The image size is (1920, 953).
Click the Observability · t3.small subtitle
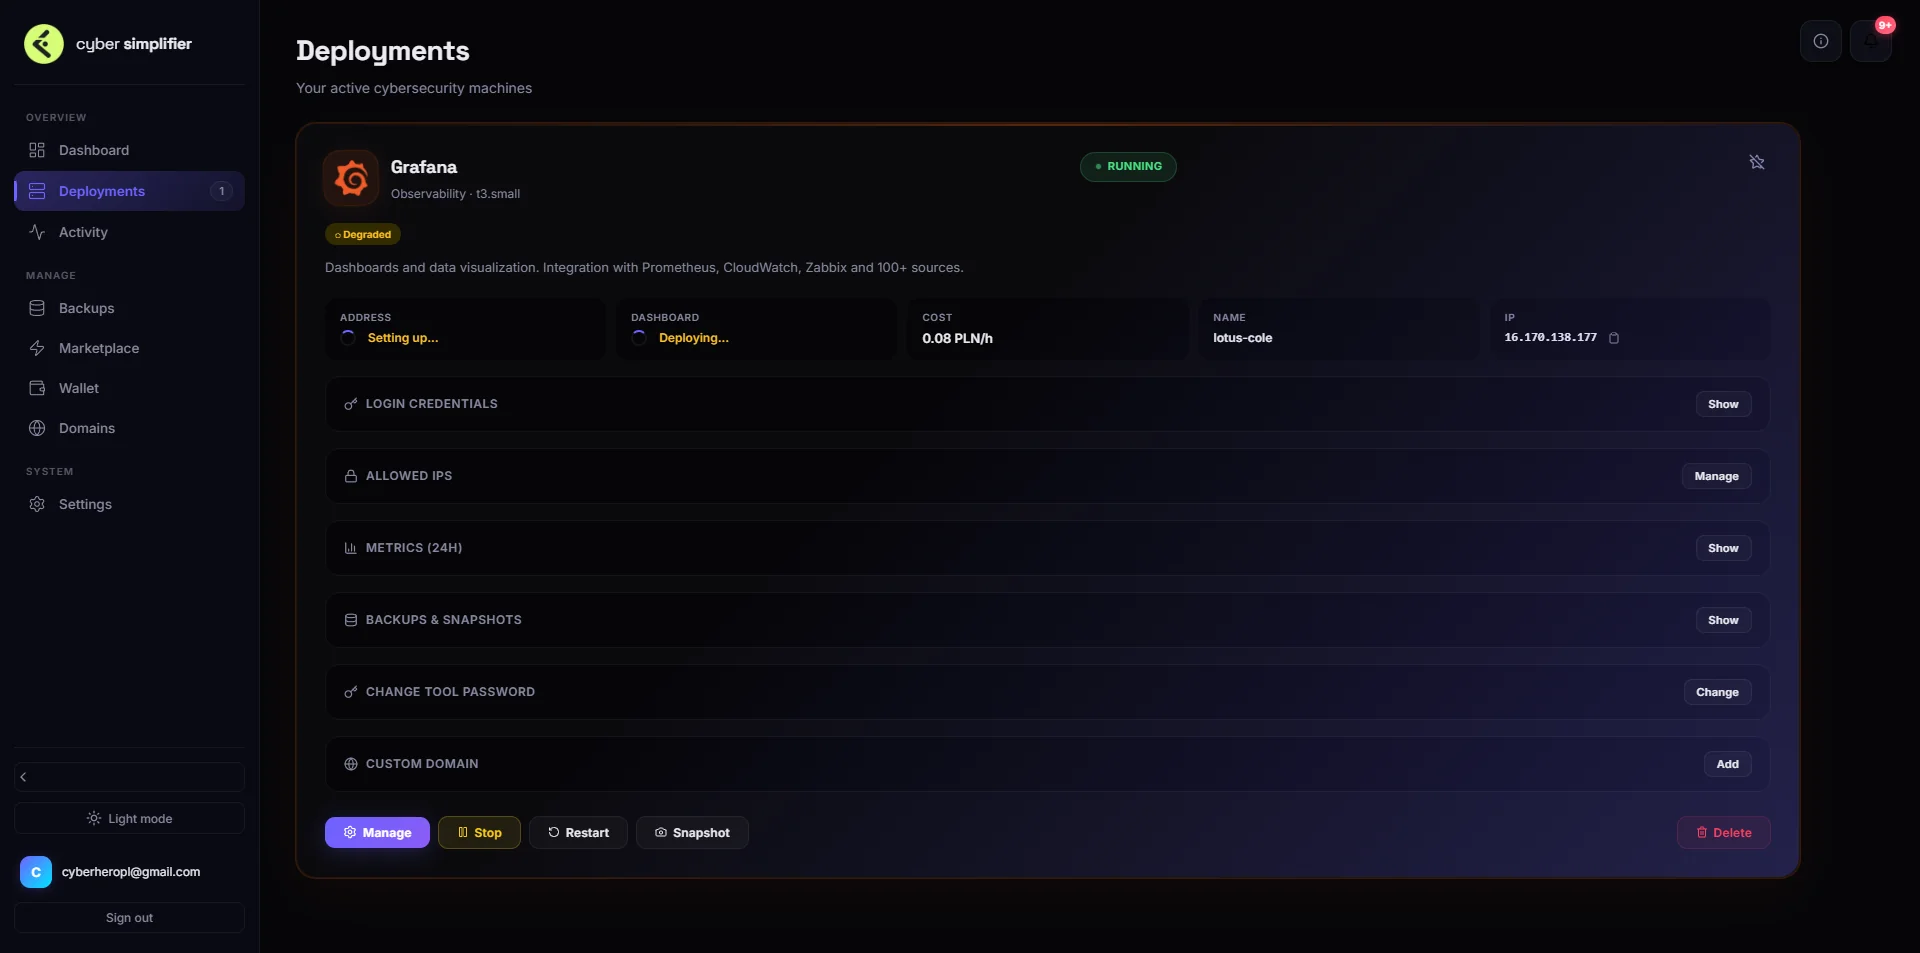point(455,194)
